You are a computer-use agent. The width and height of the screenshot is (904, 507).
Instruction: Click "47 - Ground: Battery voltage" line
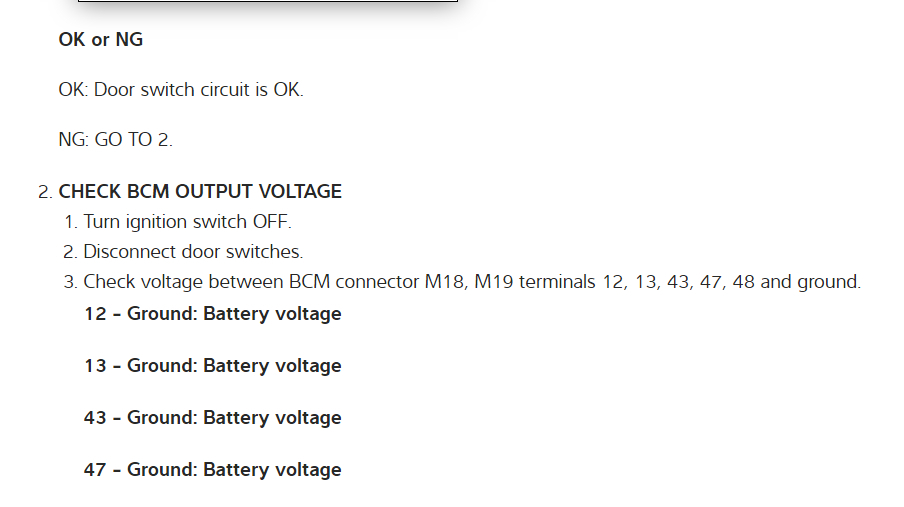[213, 470]
